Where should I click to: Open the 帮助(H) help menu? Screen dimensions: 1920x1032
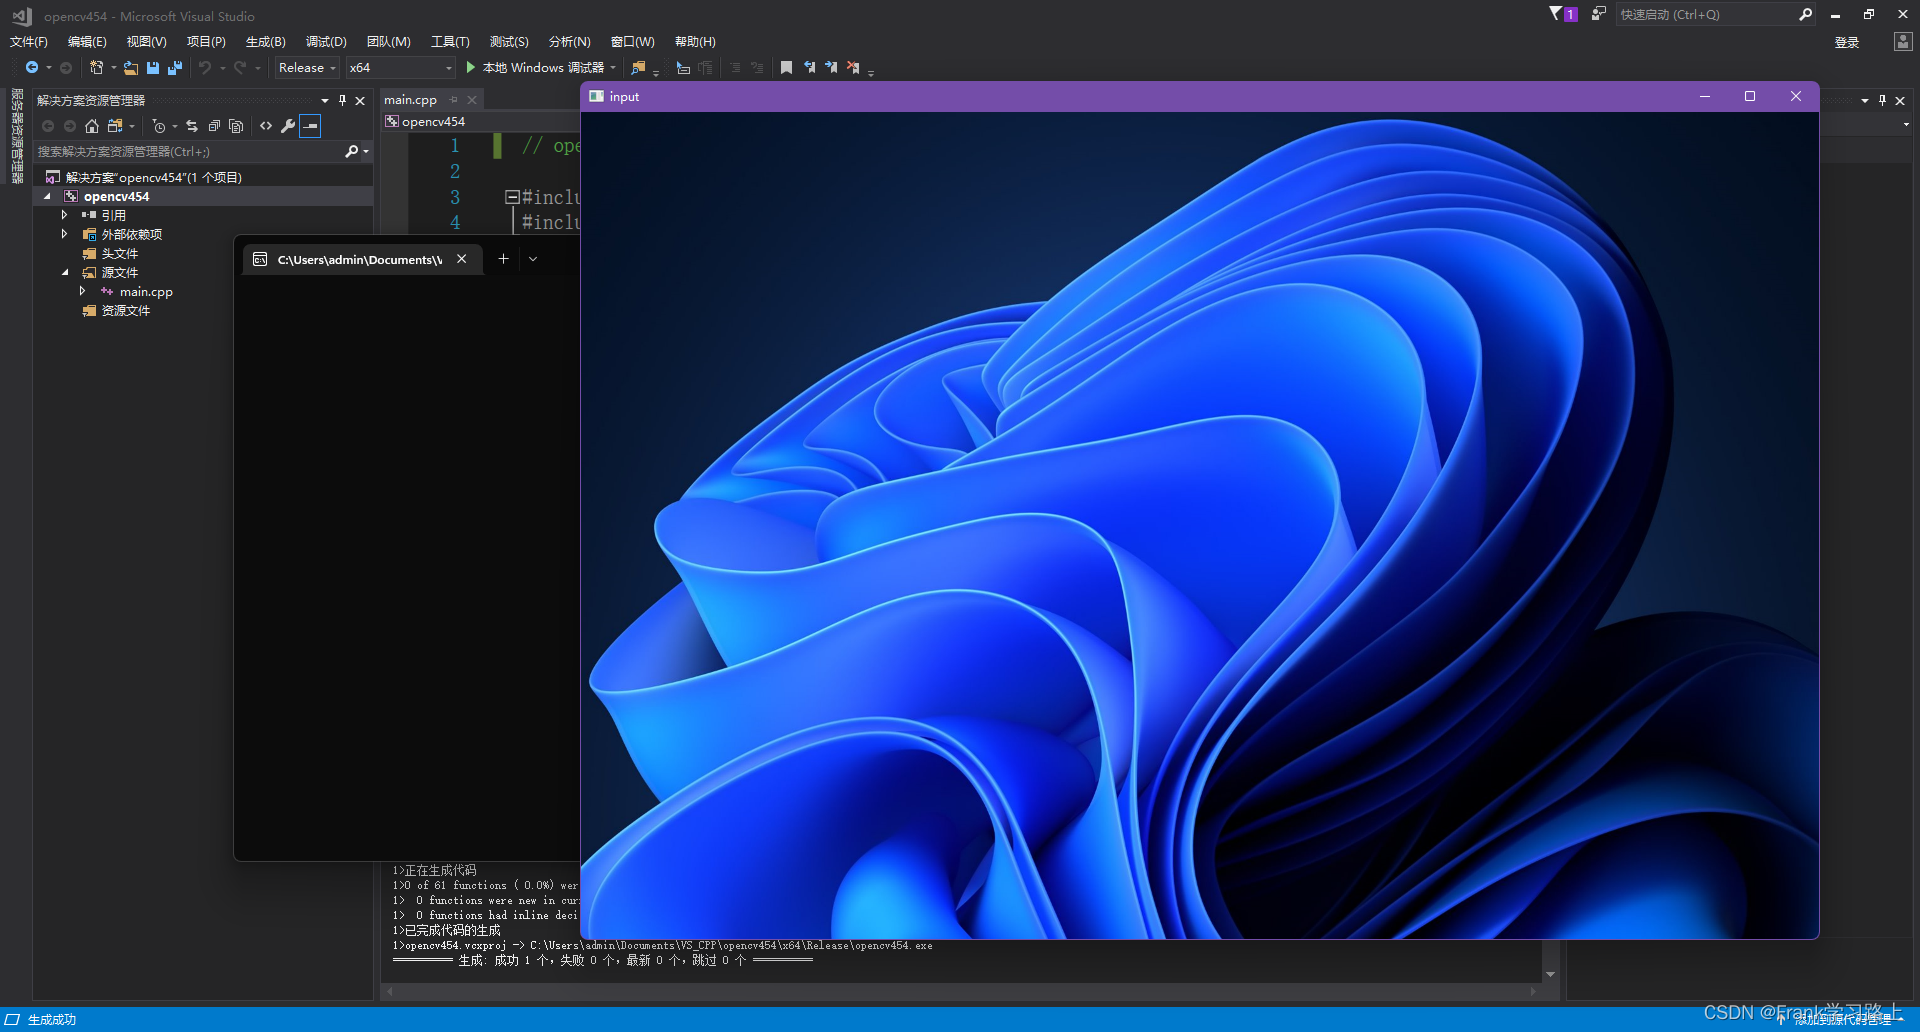point(695,42)
